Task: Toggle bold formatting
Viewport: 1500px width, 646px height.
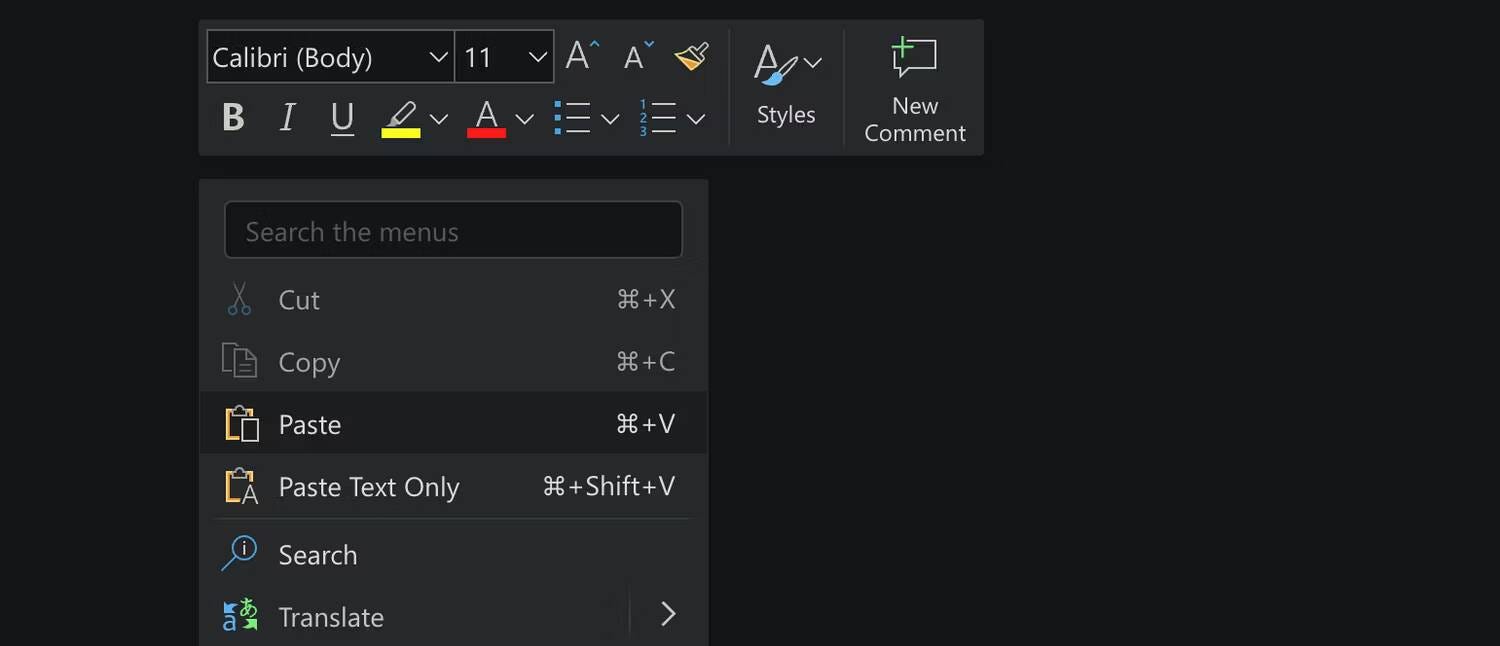Action: coord(232,117)
